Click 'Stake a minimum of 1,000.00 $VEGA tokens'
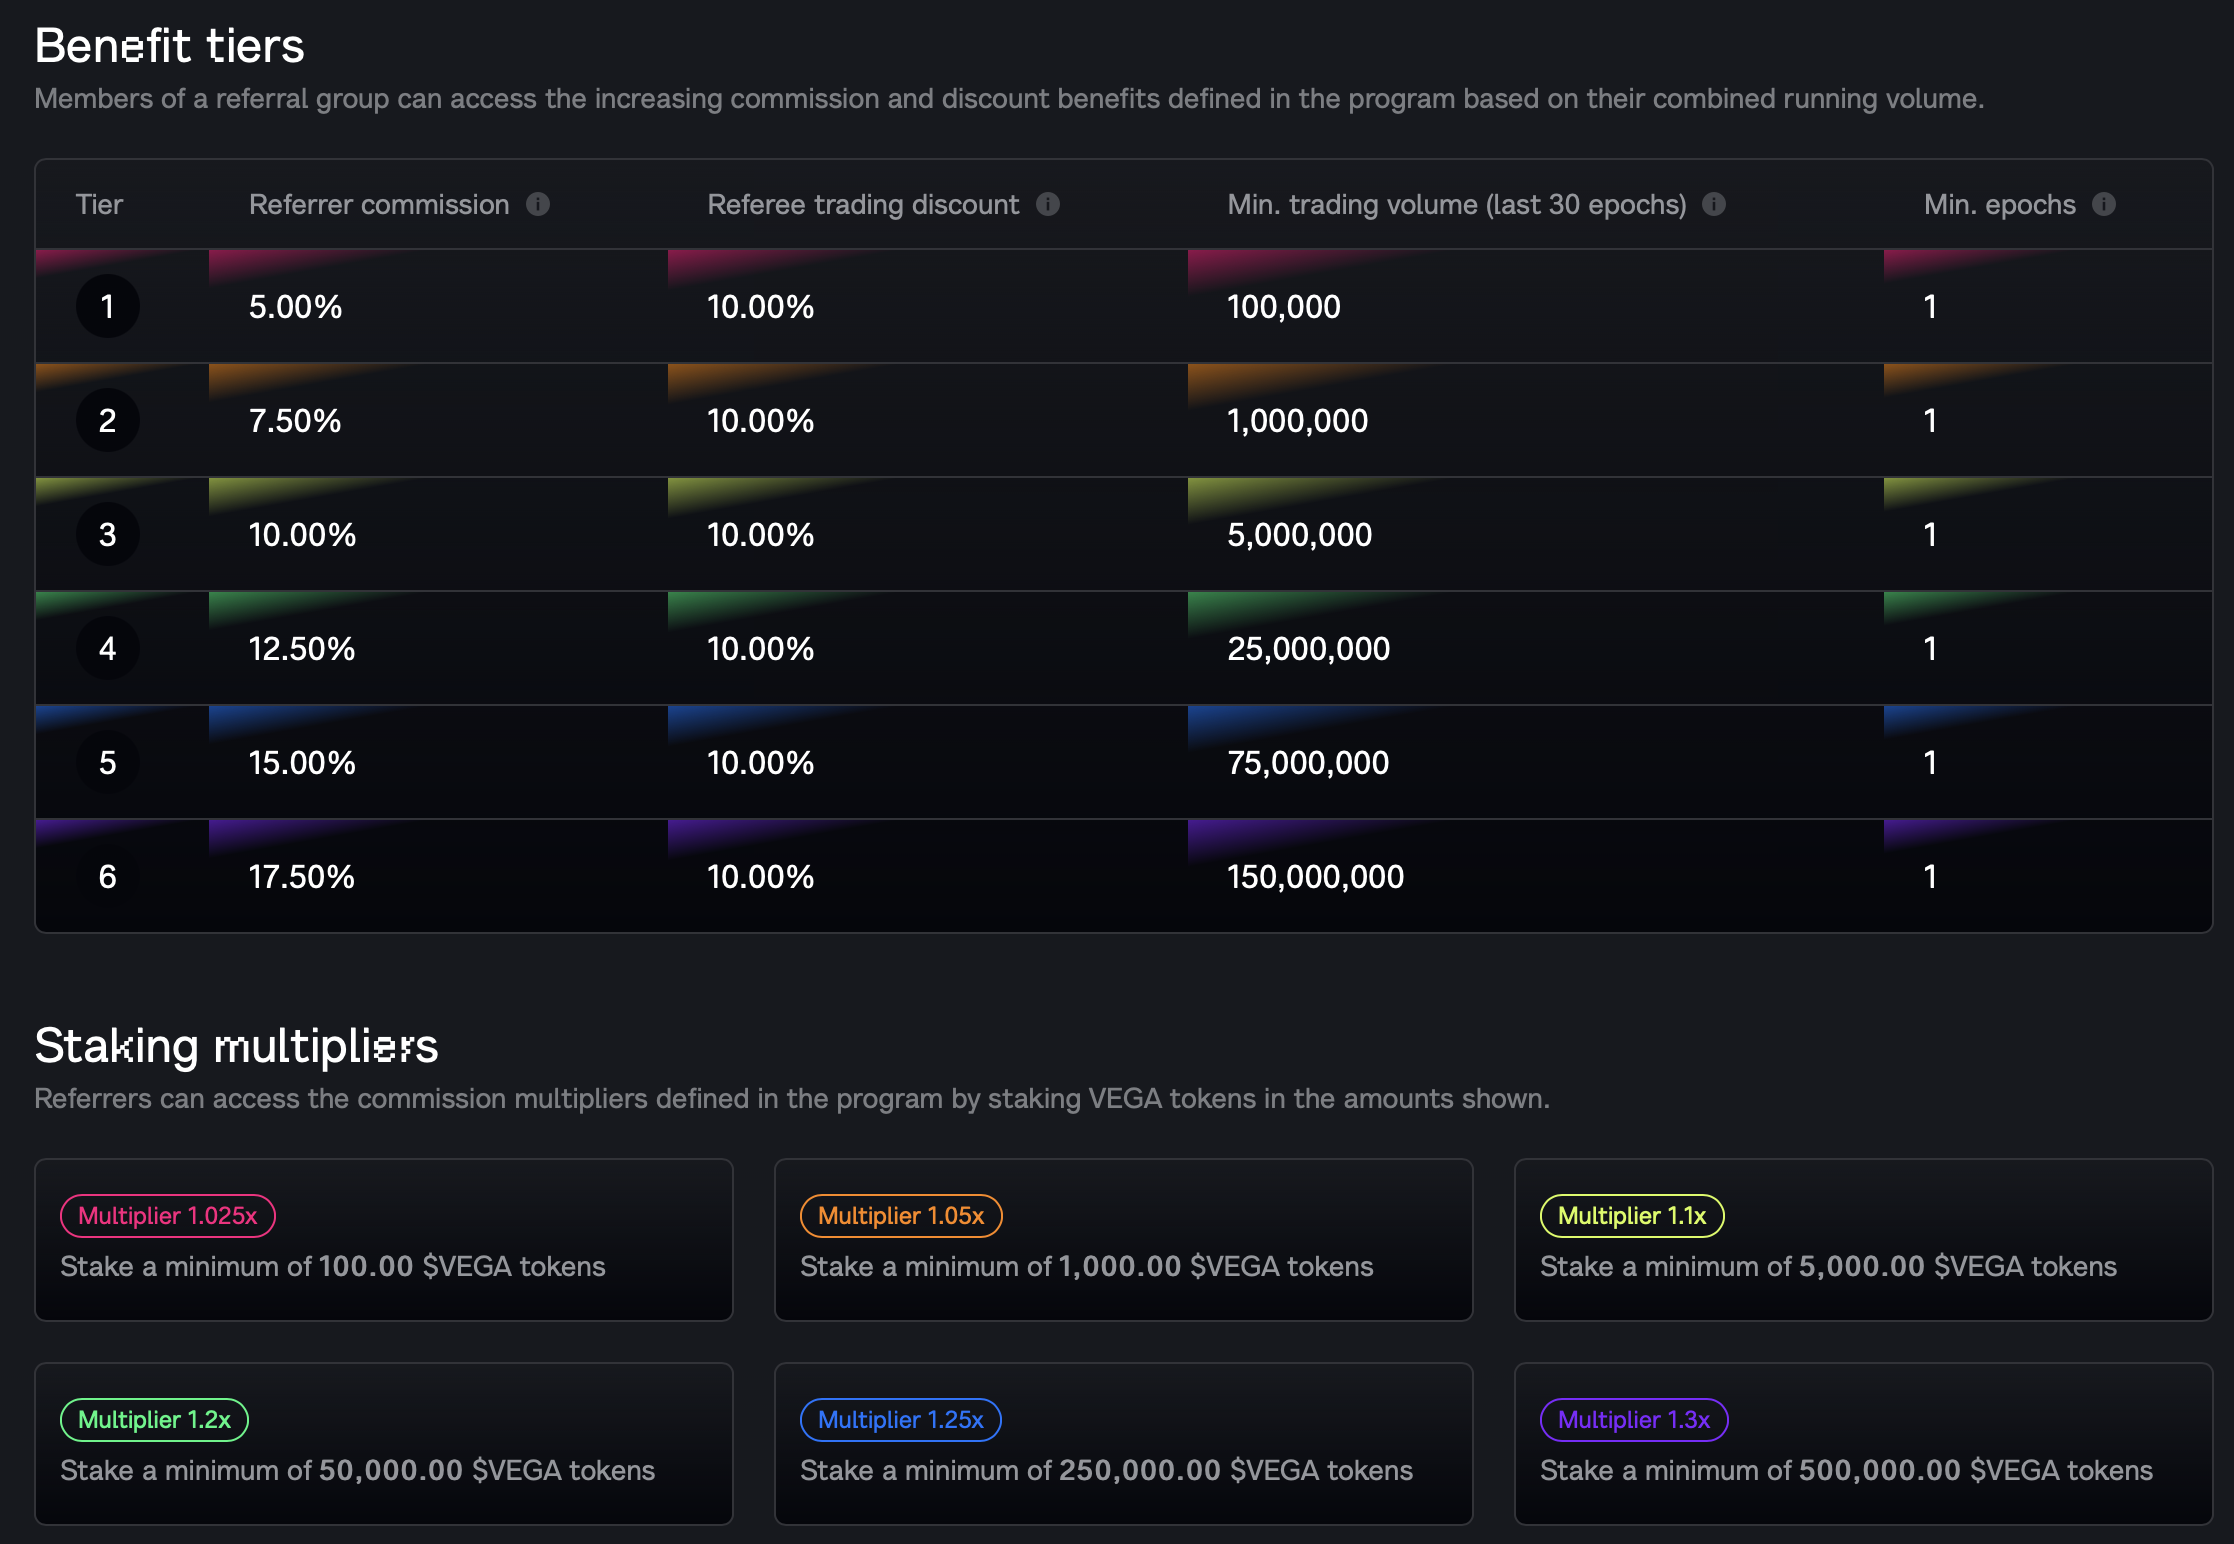 1087,1266
